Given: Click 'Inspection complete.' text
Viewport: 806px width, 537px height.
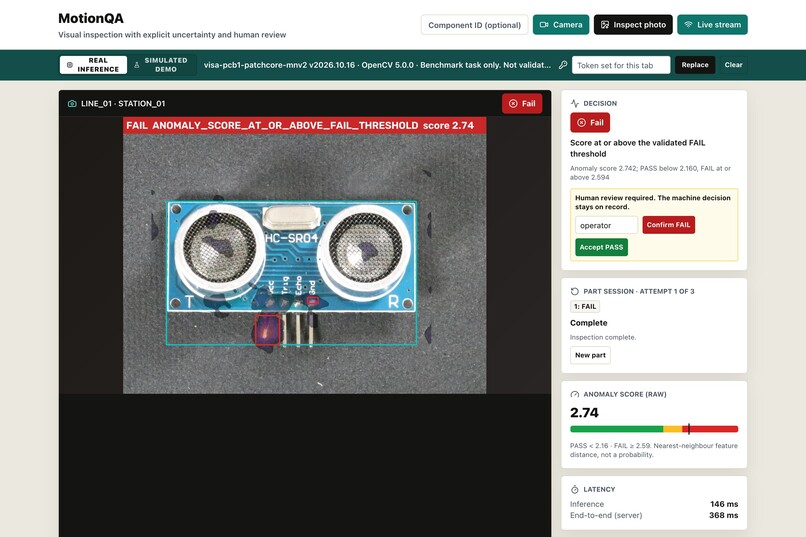Looking at the screenshot, I should (602, 337).
